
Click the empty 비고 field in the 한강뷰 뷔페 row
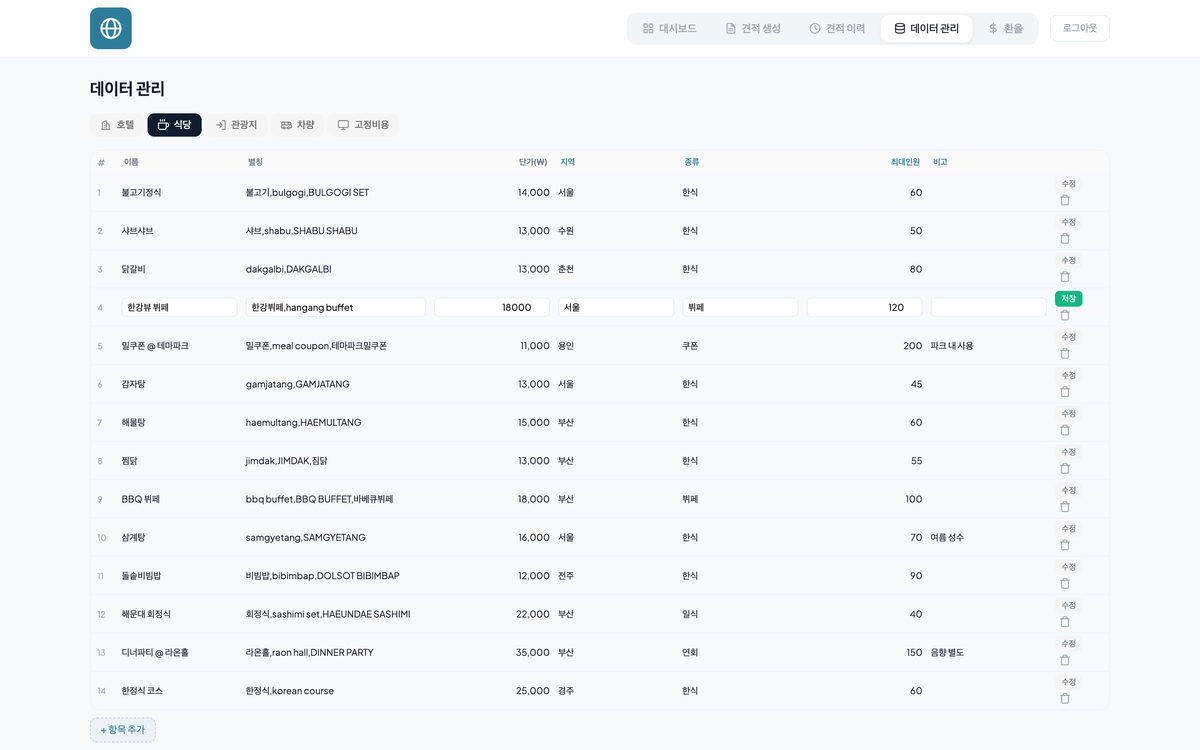pyautogui.click(x=988, y=307)
